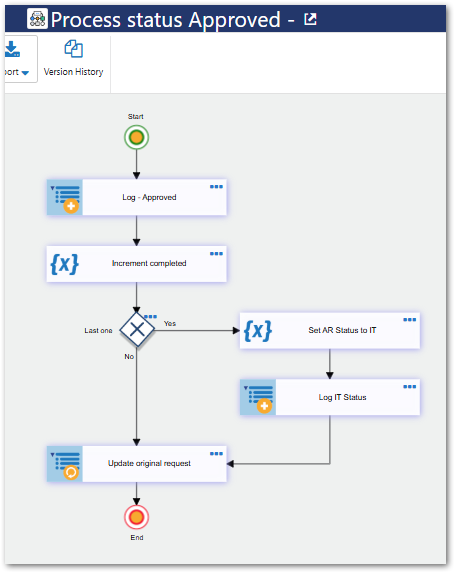This screenshot has width=455, height=573.
Task: Click the workflow icon beside the title
Action: pos(37,18)
